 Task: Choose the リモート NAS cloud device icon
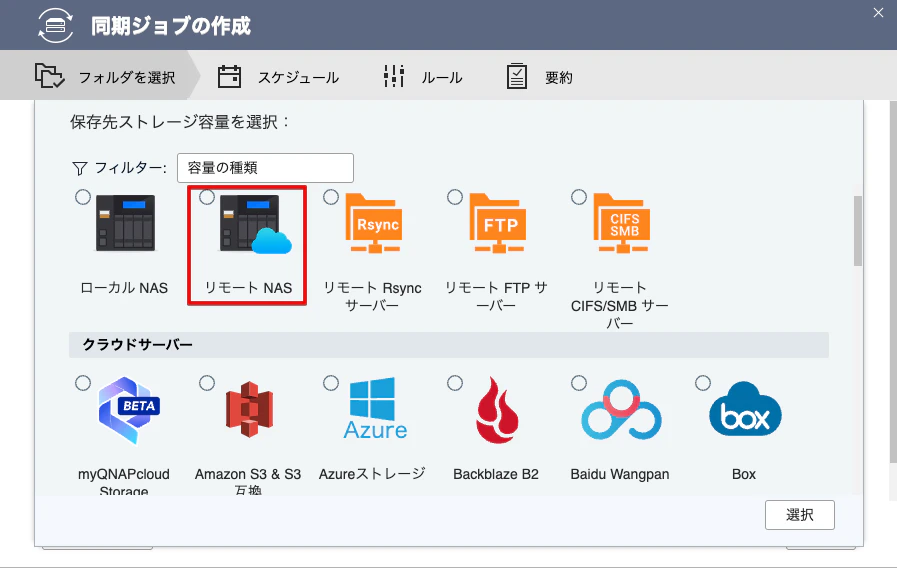point(256,224)
